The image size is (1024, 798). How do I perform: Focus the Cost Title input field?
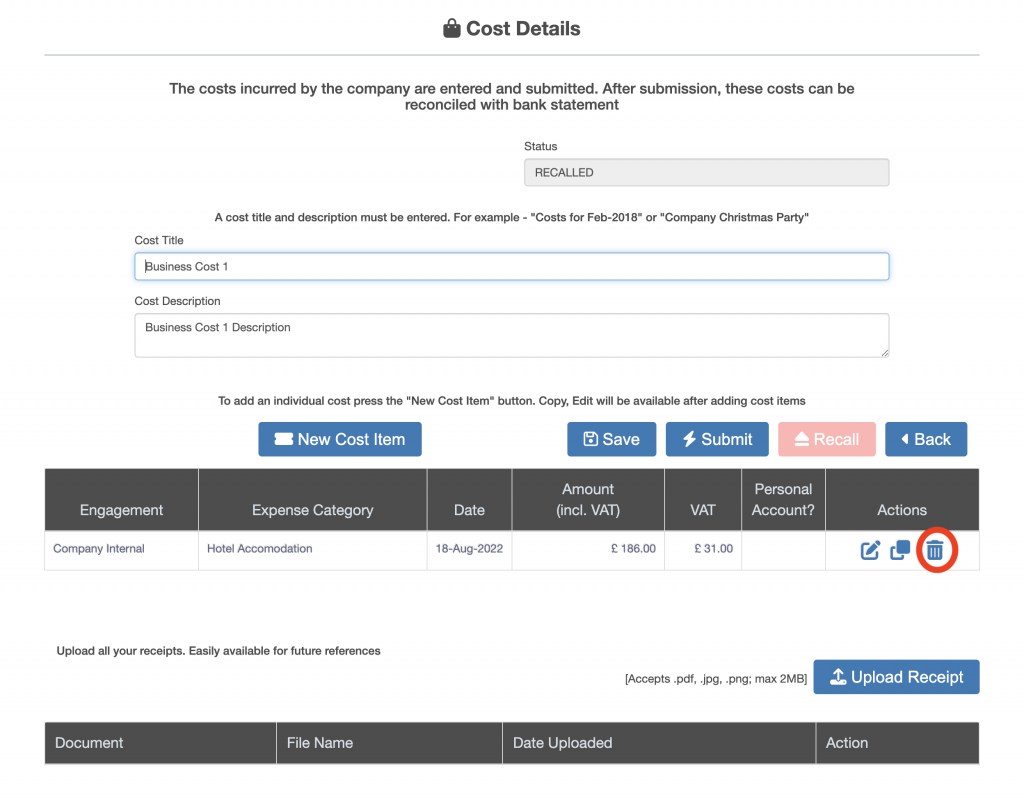click(511, 267)
